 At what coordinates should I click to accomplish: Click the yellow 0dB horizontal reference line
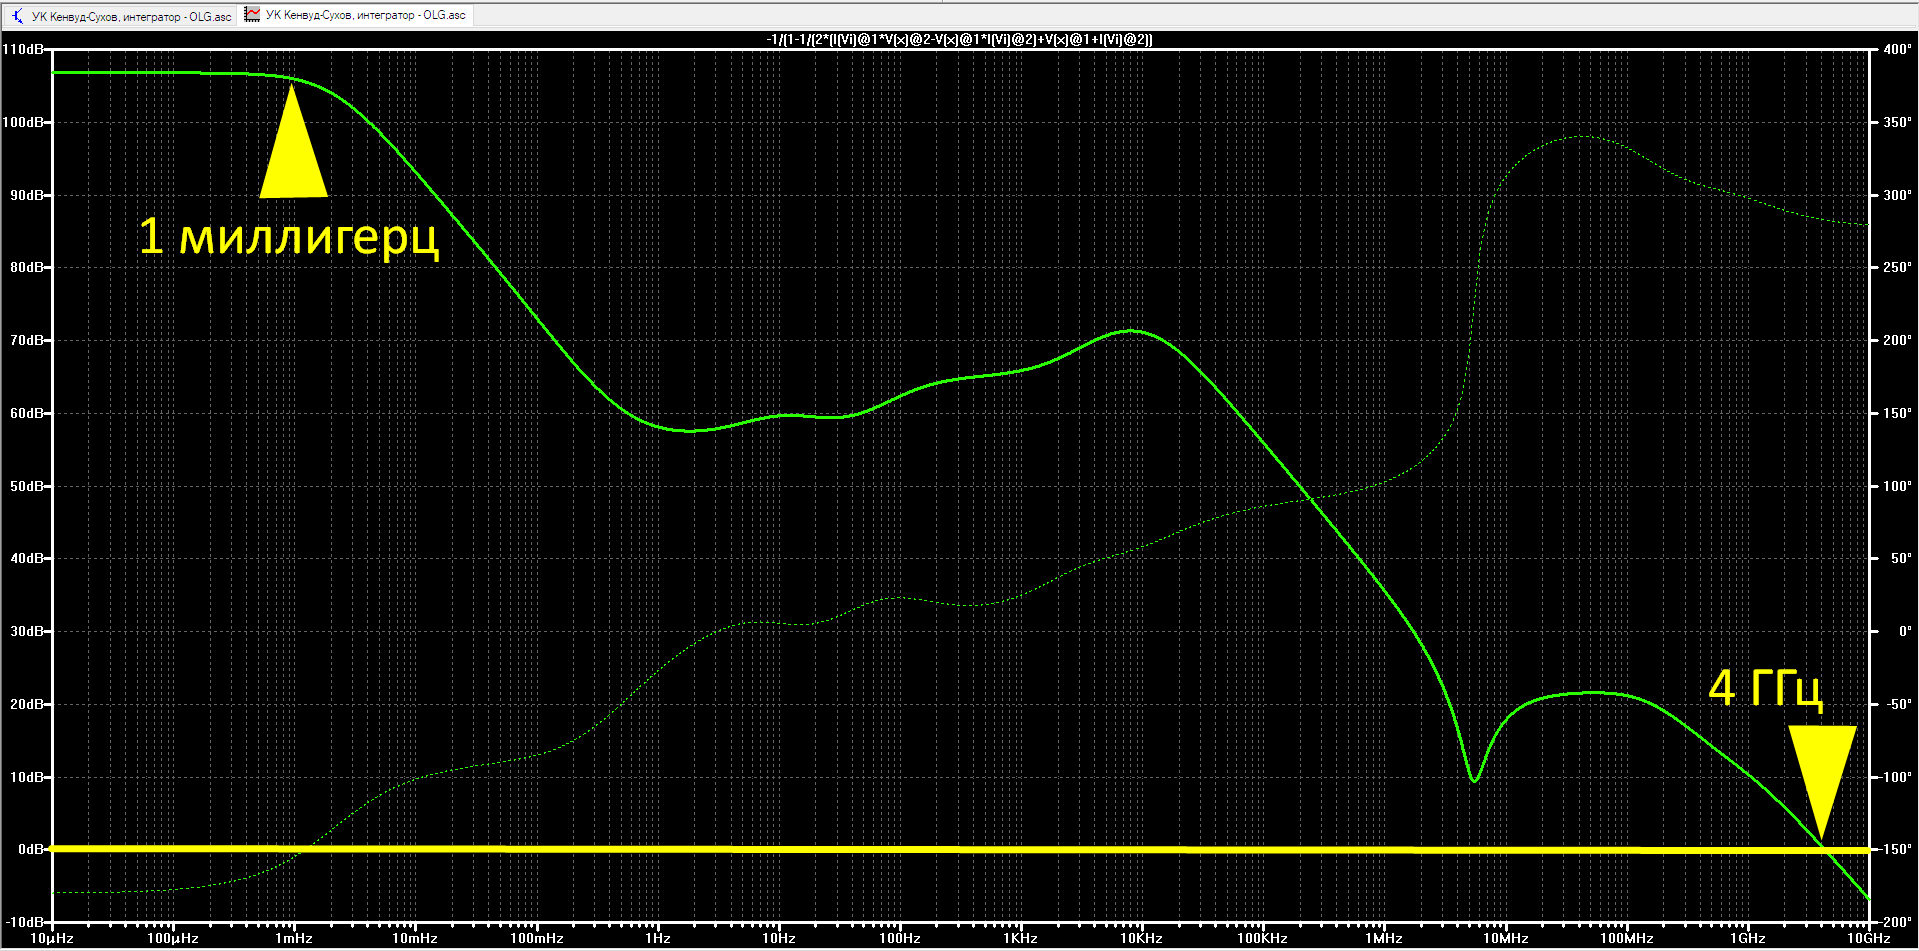pyautogui.click(x=959, y=849)
